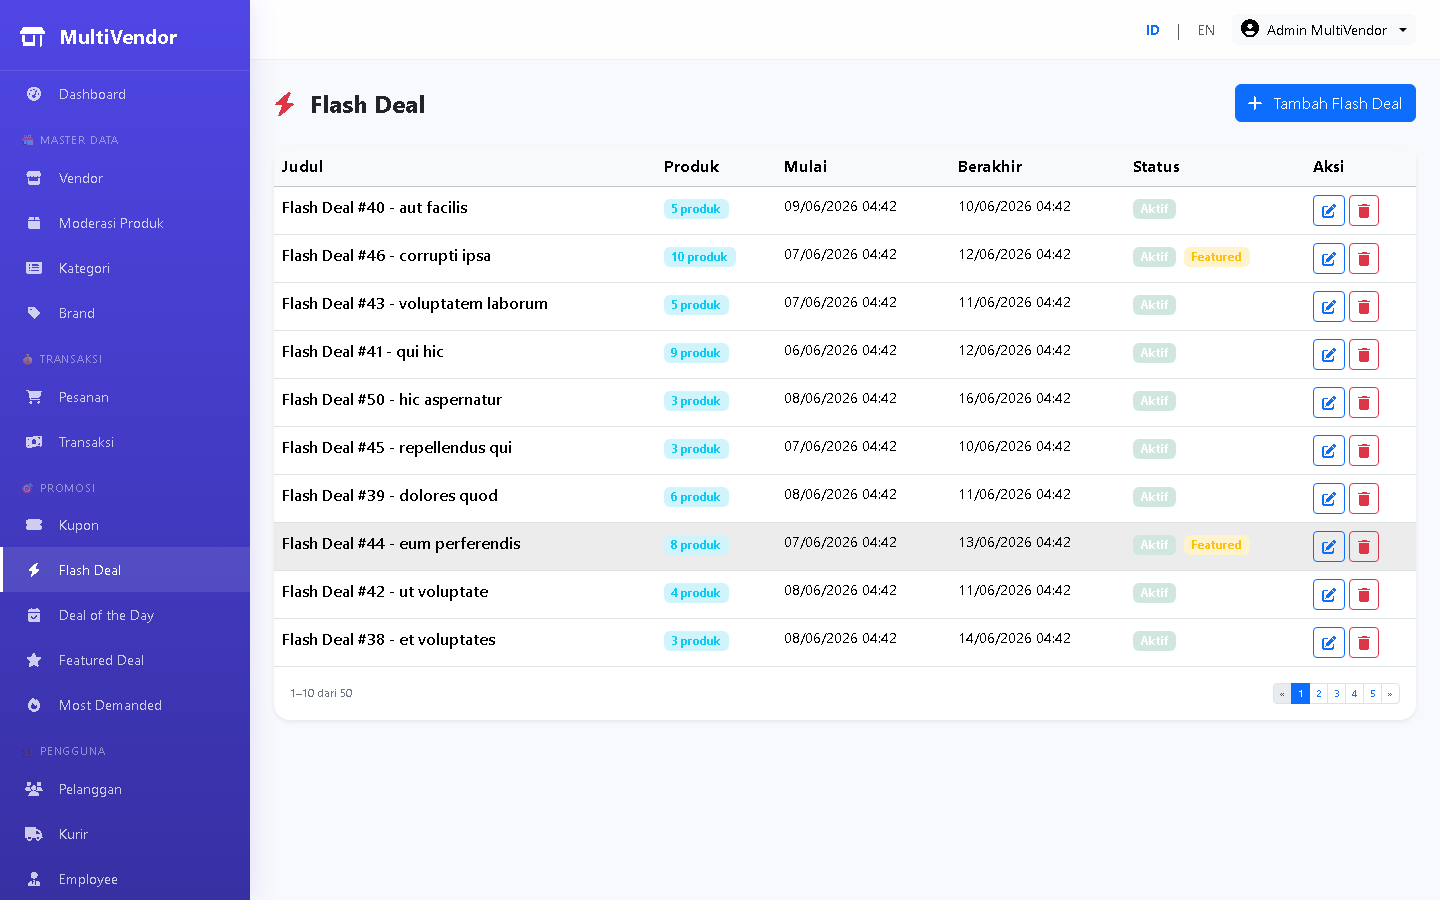Edit Flash Deal #42 ut voluptate
Viewport: 1440px width, 900px height.
1328,595
